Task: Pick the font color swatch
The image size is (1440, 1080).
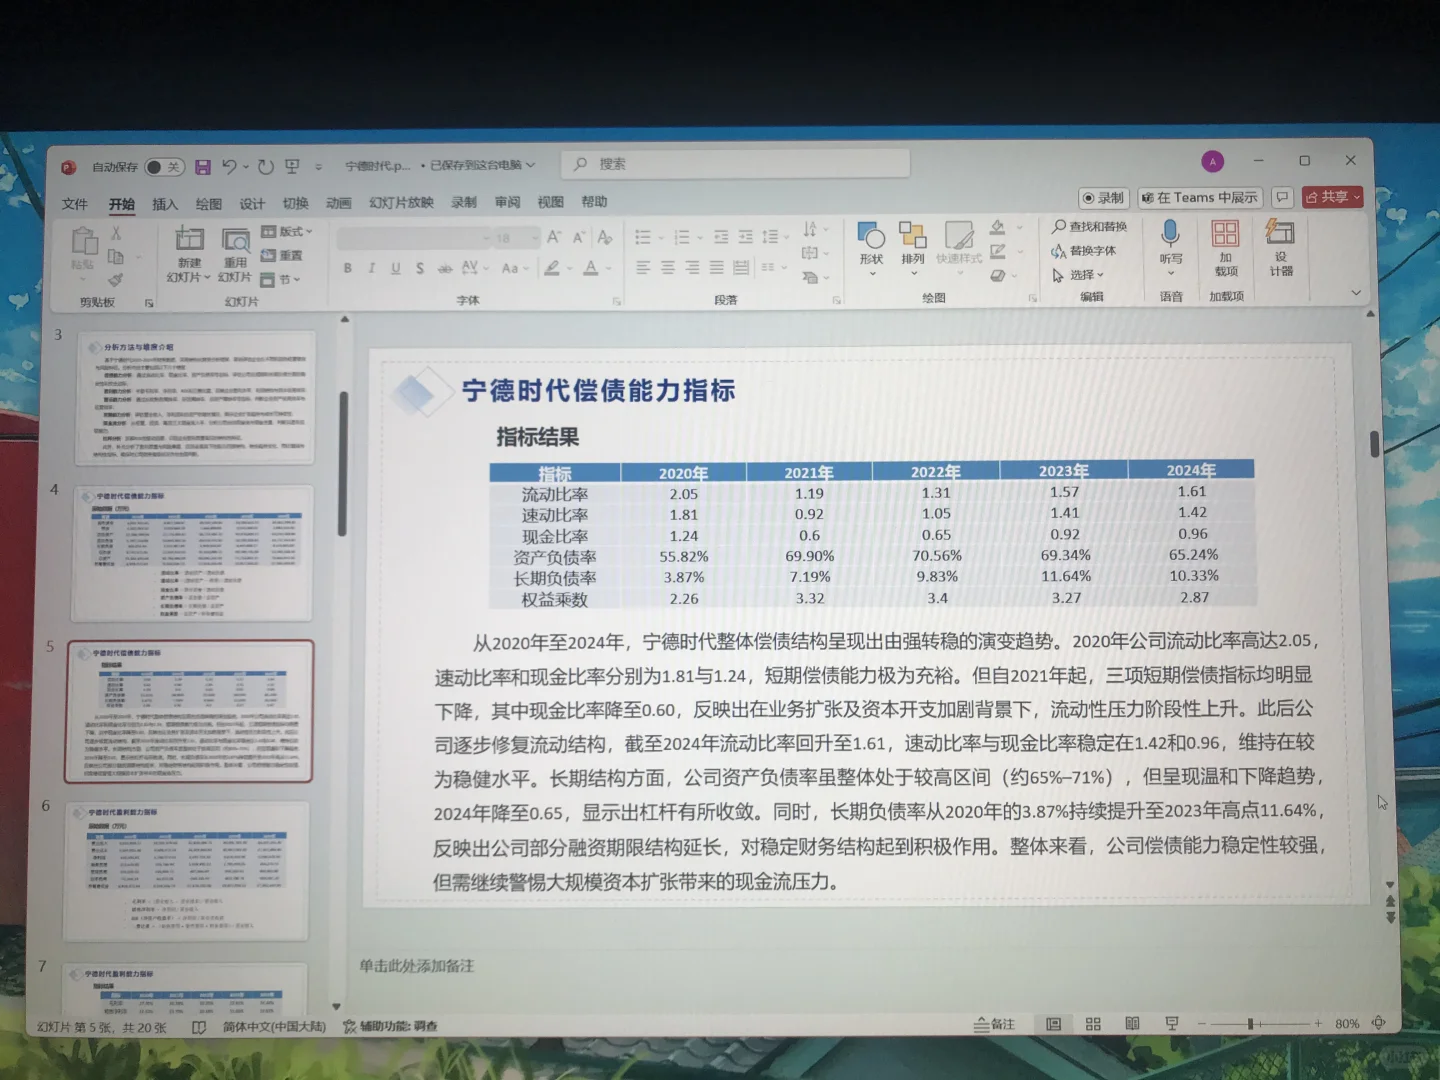Action: click(x=591, y=268)
